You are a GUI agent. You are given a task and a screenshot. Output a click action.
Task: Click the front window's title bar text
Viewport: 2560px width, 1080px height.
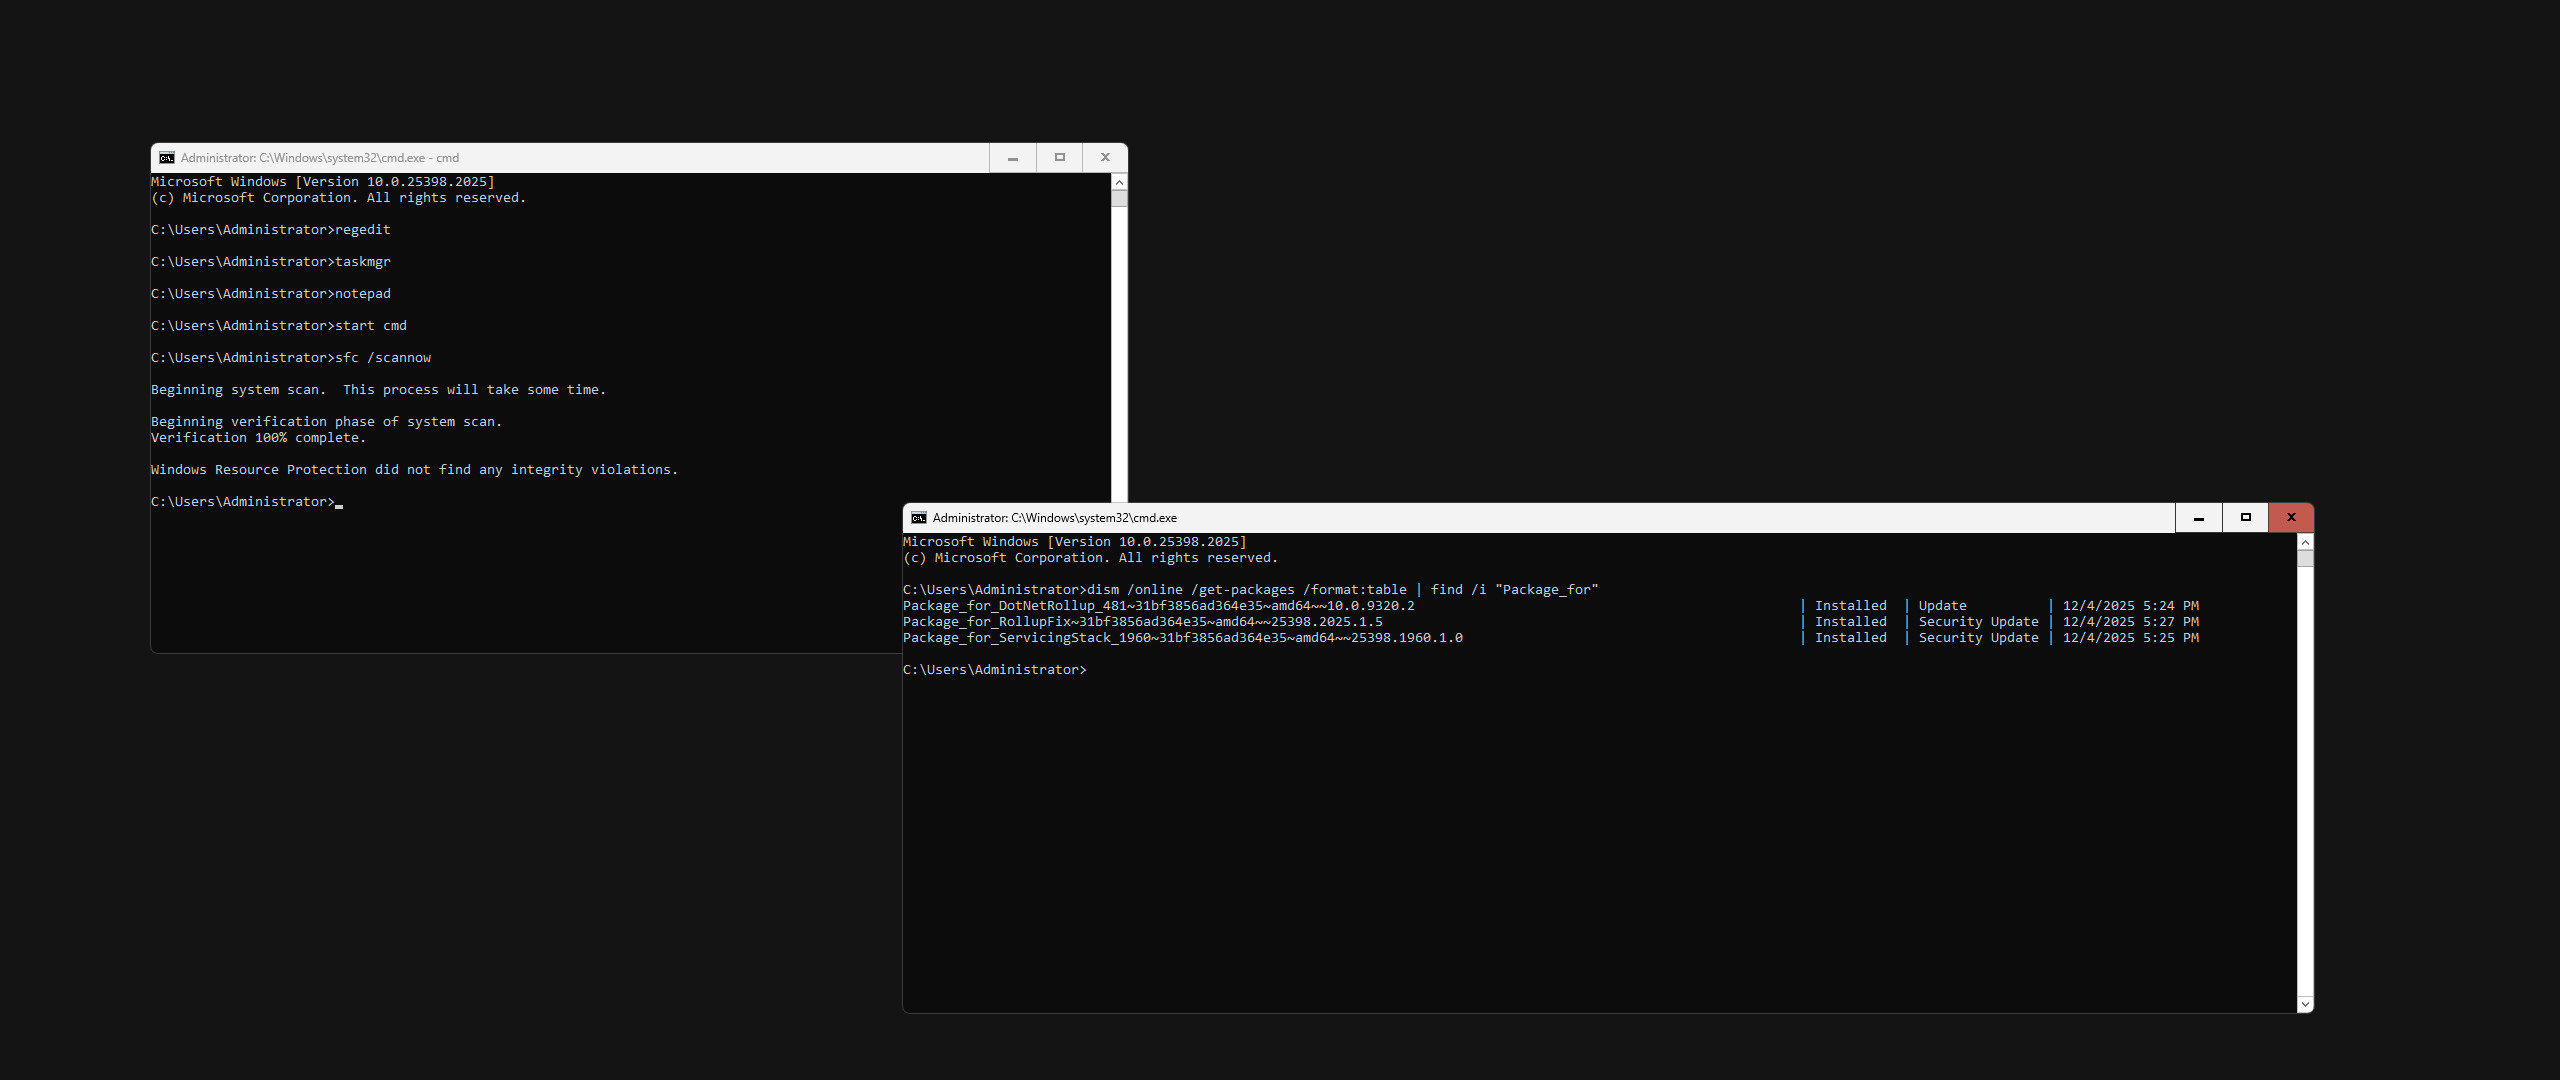(x=1054, y=518)
